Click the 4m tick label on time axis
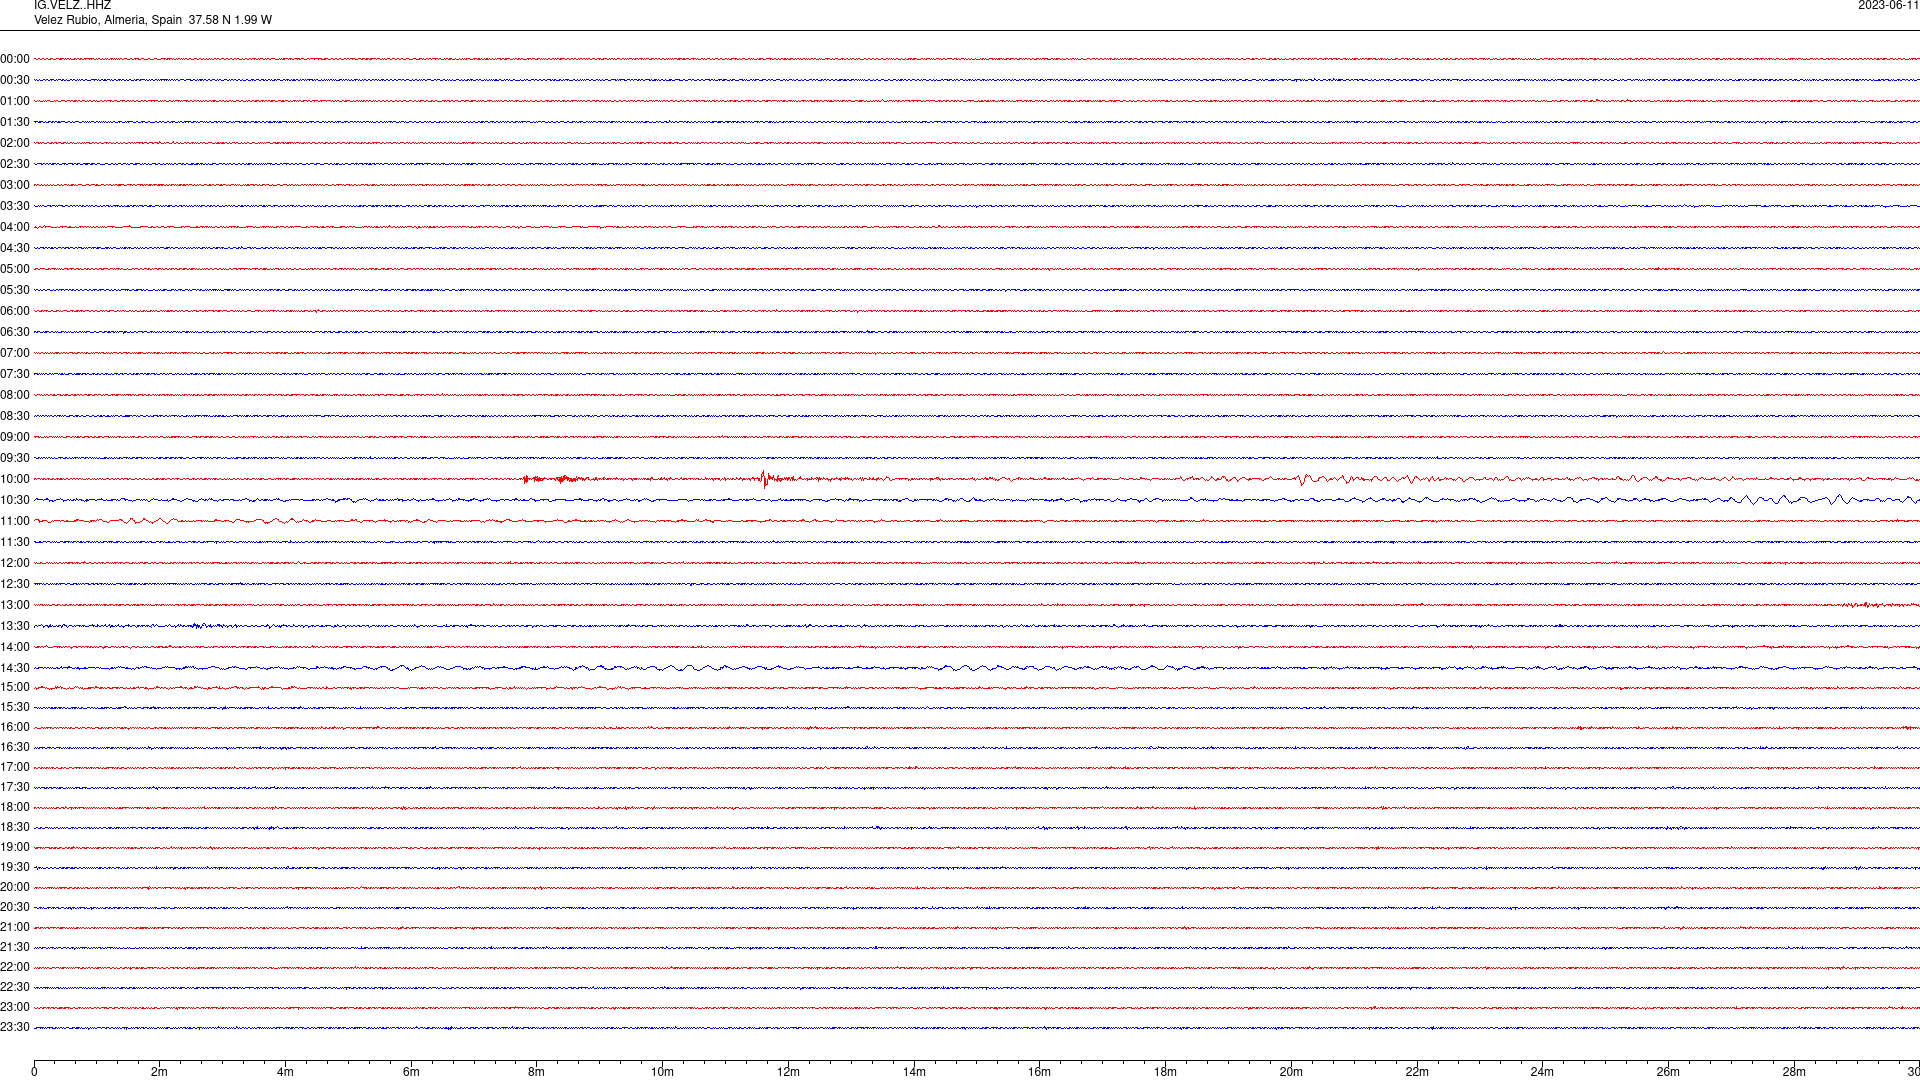Viewport: 1920px width, 1080px height. 285,1072
